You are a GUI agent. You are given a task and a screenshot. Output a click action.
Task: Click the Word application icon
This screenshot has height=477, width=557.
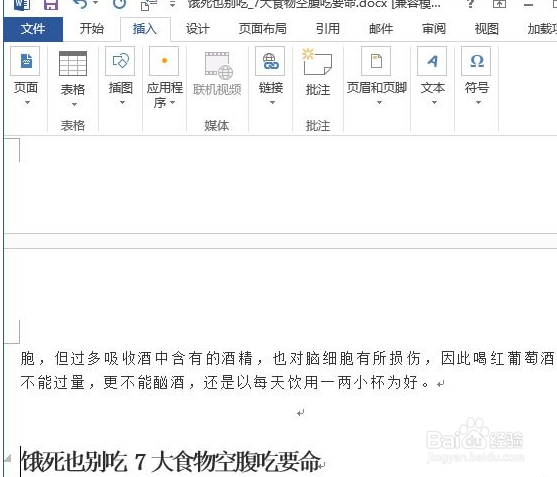pos(21,5)
